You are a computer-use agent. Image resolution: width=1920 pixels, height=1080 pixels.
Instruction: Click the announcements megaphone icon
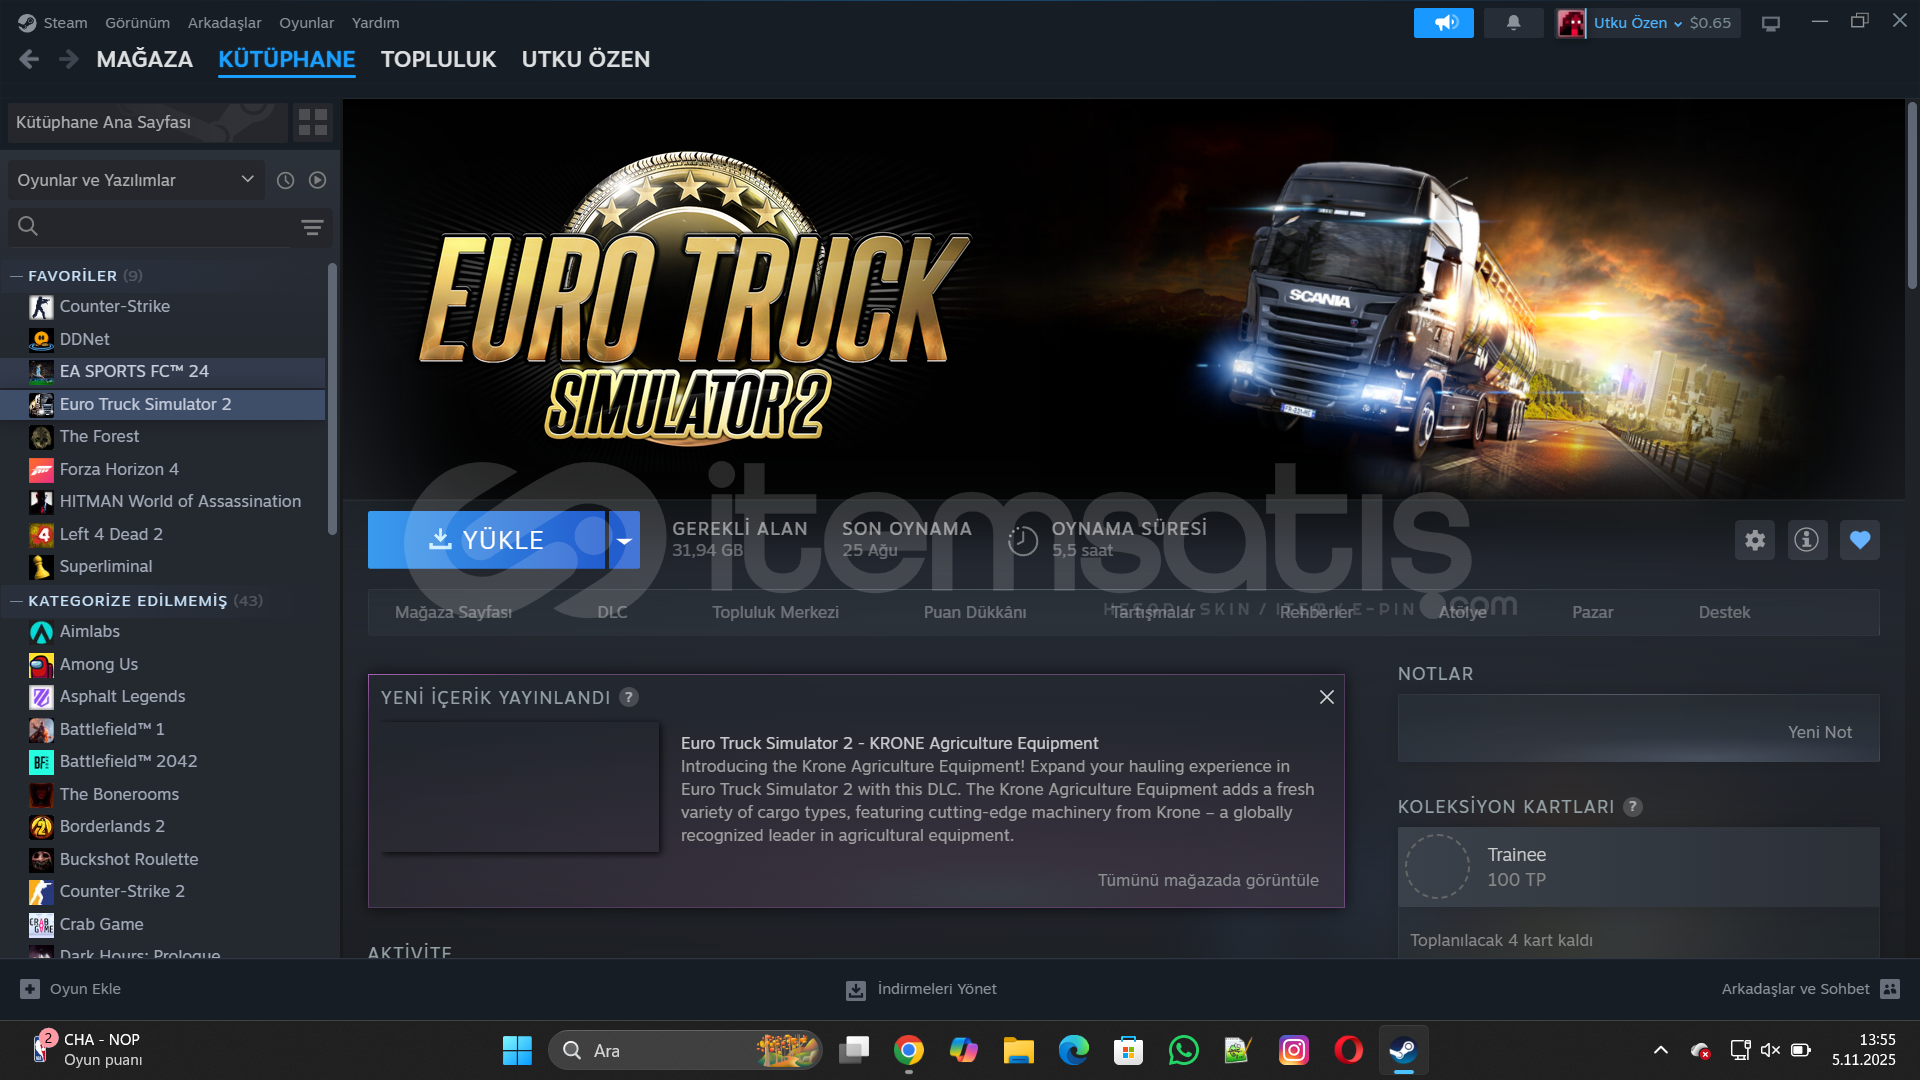point(1443,23)
